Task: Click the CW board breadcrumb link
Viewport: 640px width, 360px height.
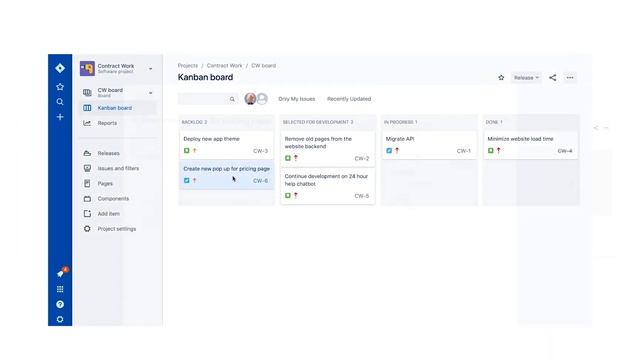Action: 264,65
